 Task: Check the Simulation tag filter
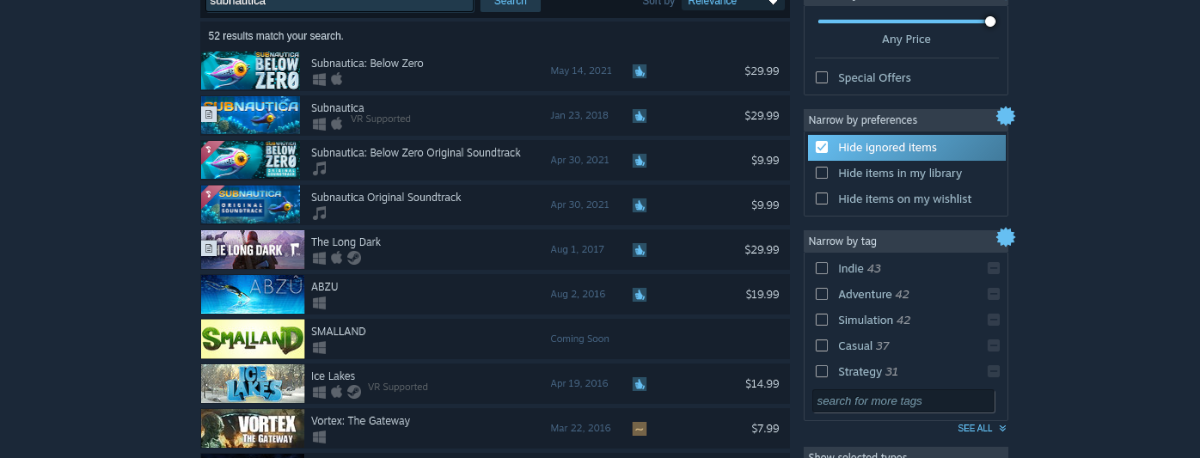pyautogui.click(x=822, y=320)
